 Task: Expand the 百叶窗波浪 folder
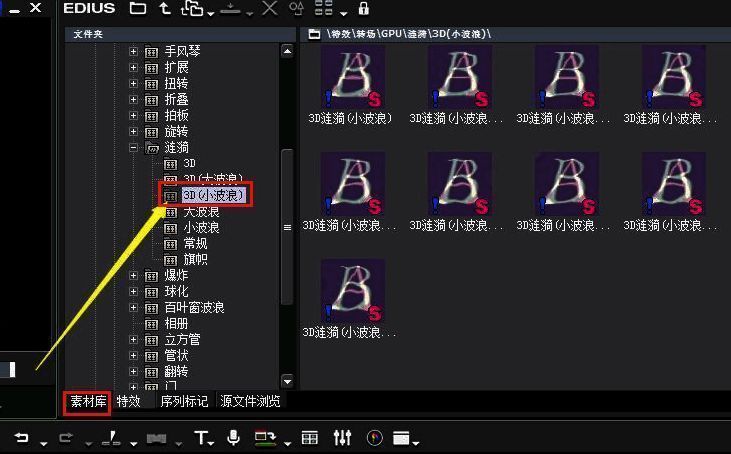133,308
